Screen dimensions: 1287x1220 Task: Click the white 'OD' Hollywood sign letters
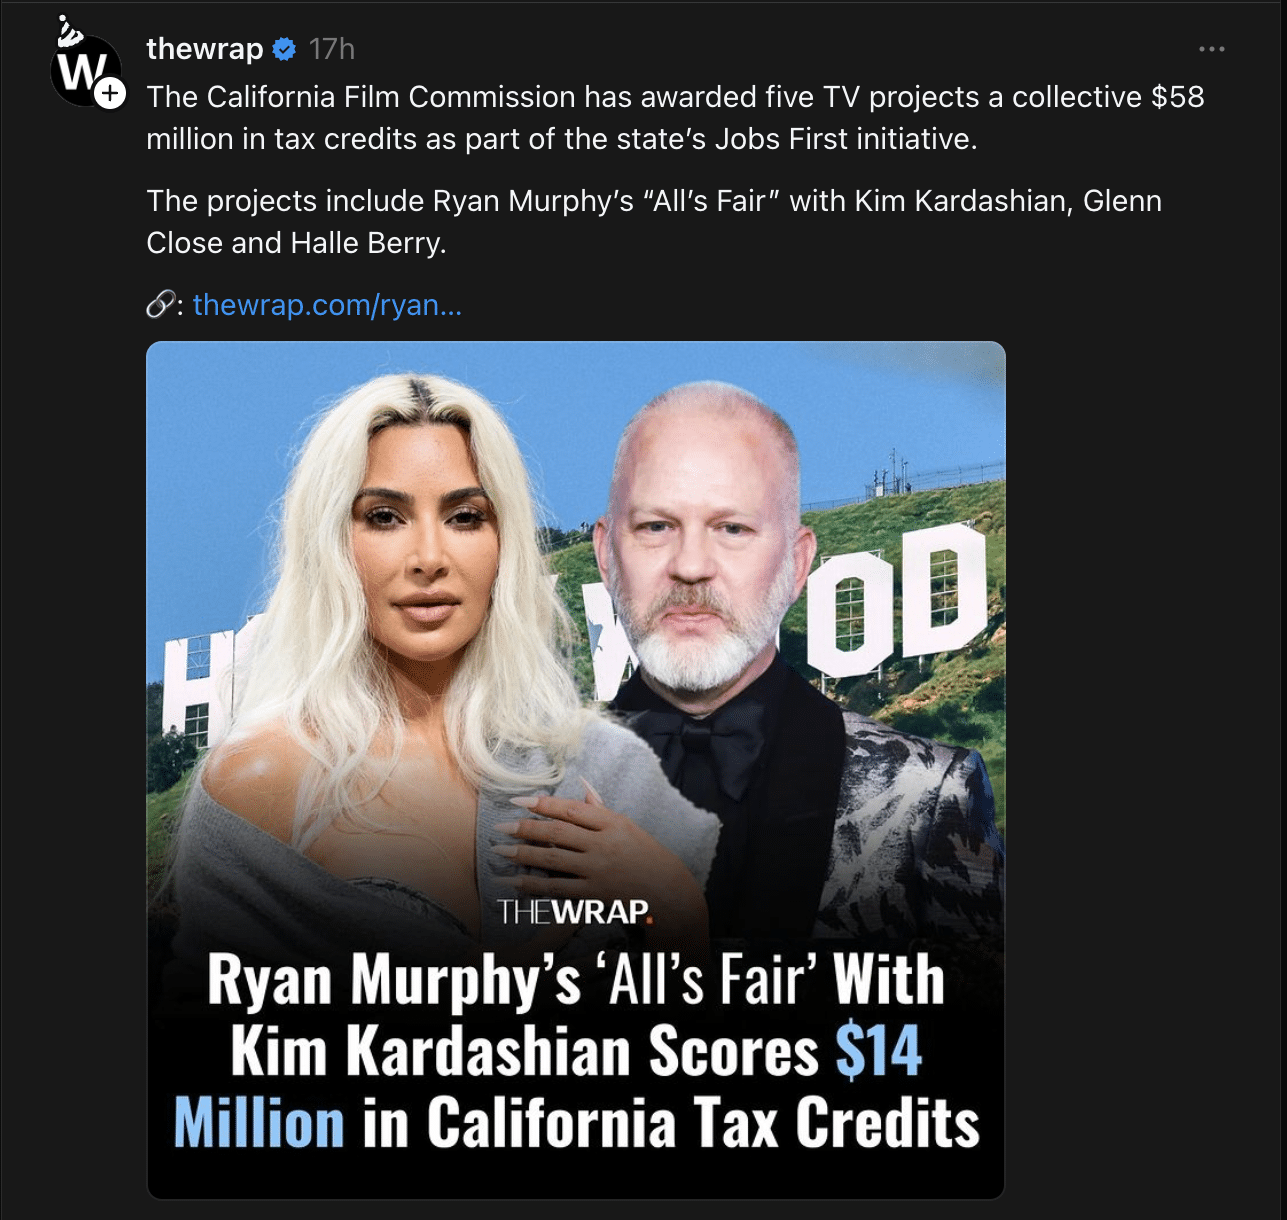click(x=896, y=600)
